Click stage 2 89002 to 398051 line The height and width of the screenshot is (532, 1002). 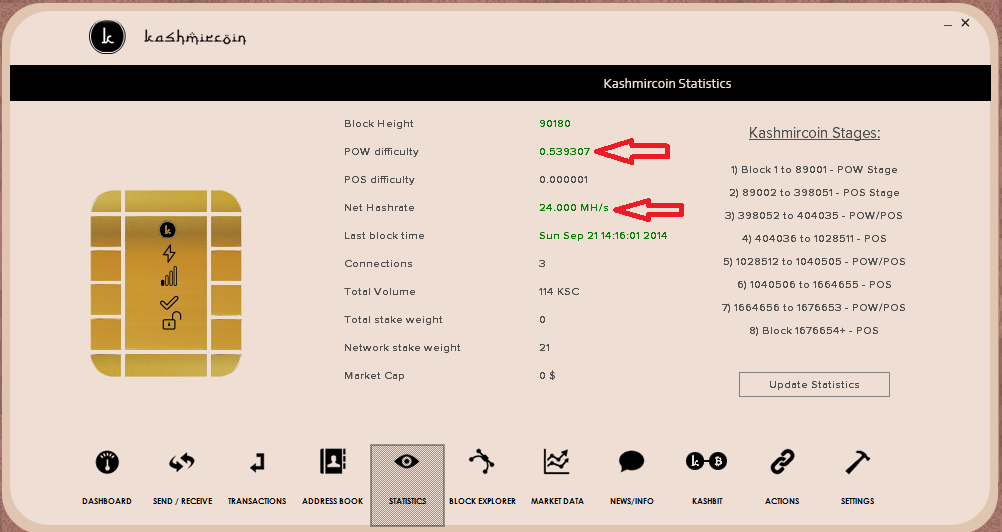coord(814,193)
